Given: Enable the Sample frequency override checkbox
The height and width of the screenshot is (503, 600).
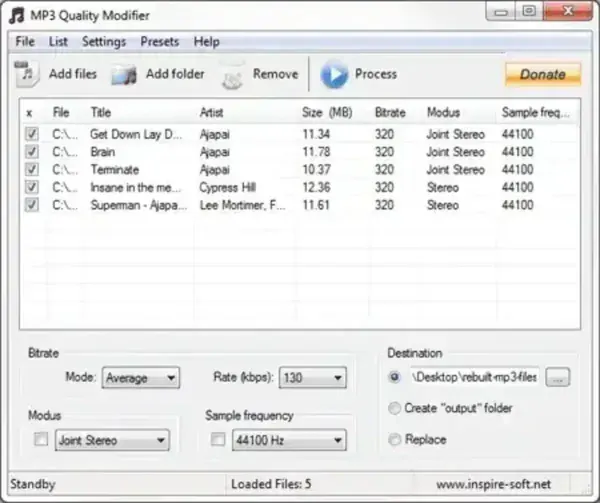Looking at the screenshot, I should 218,439.
